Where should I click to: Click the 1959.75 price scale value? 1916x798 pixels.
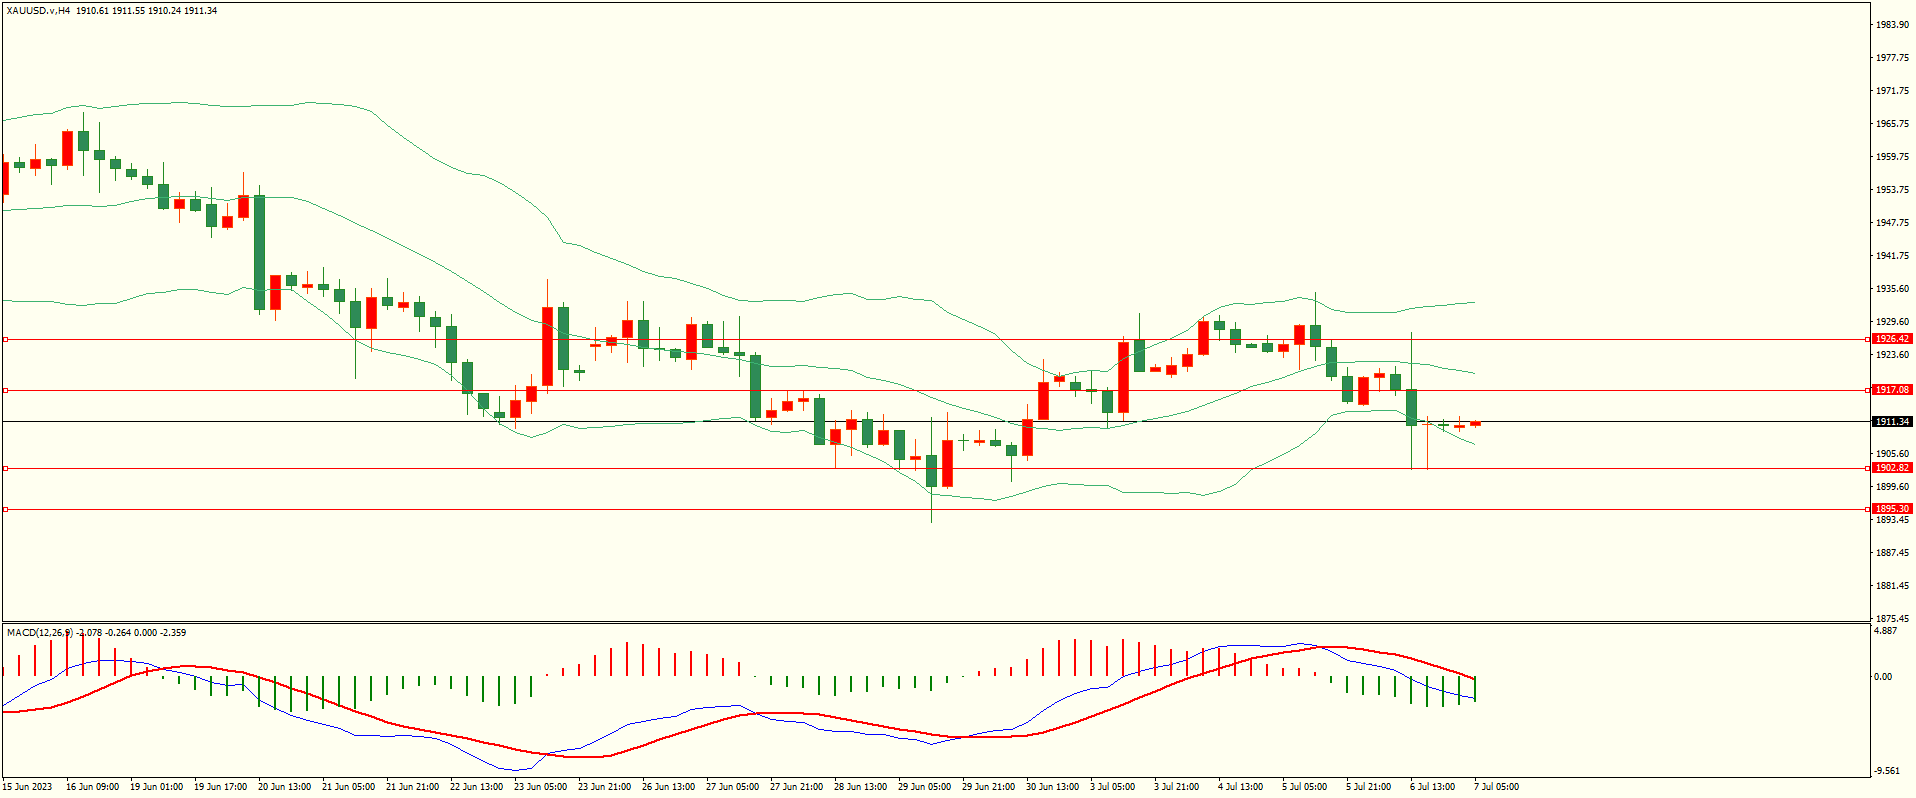[x=1892, y=157]
